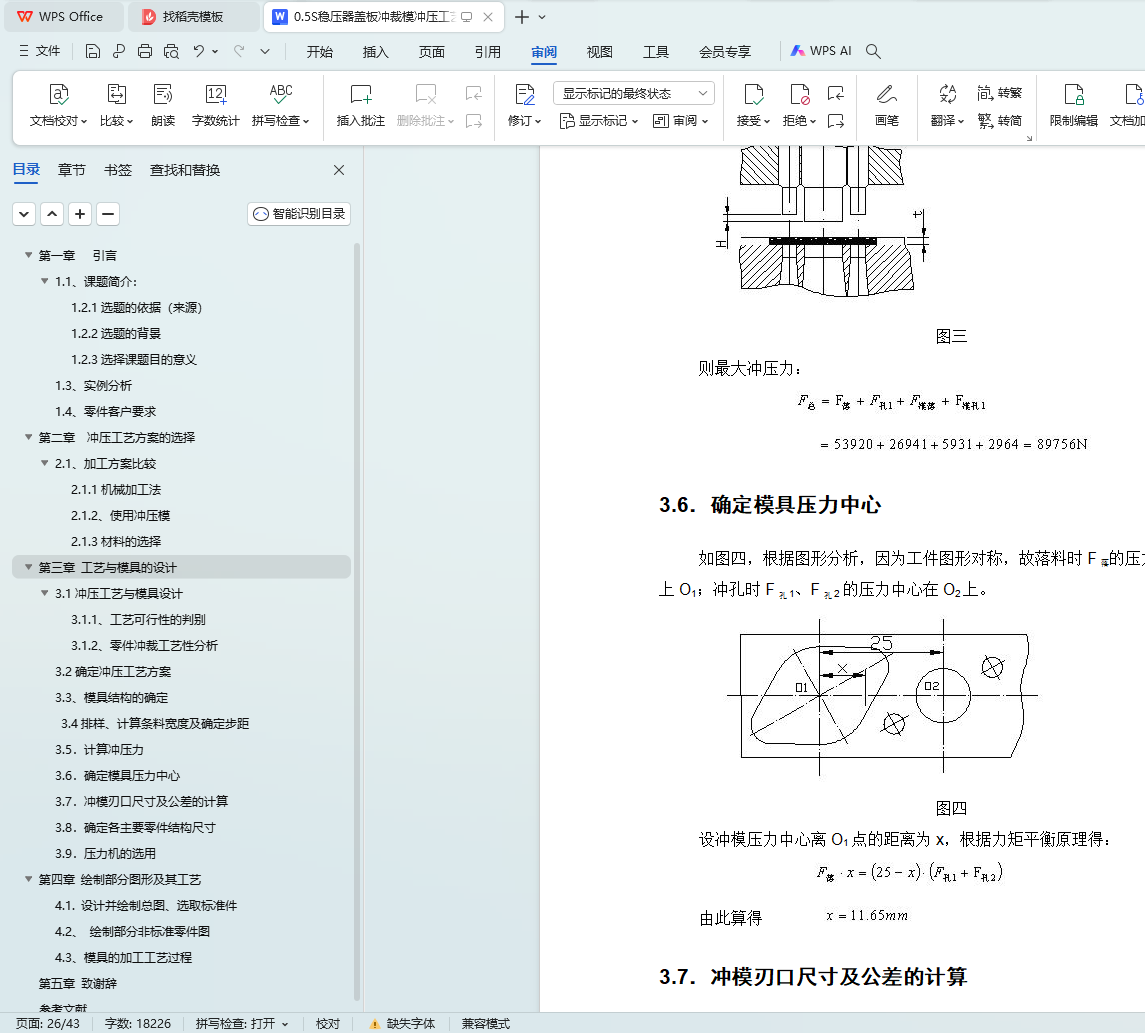Click the search magnifier icon
1145x1033 pixels.
click(873, 51)
